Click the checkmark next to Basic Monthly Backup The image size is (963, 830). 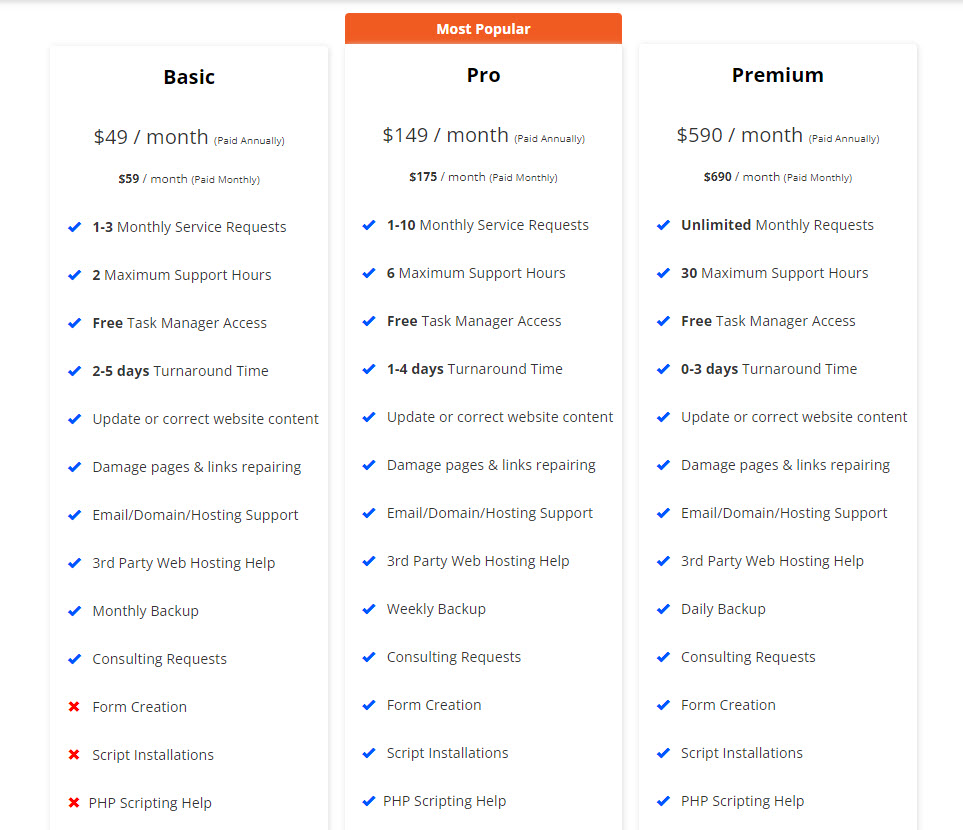click(74, 611)
